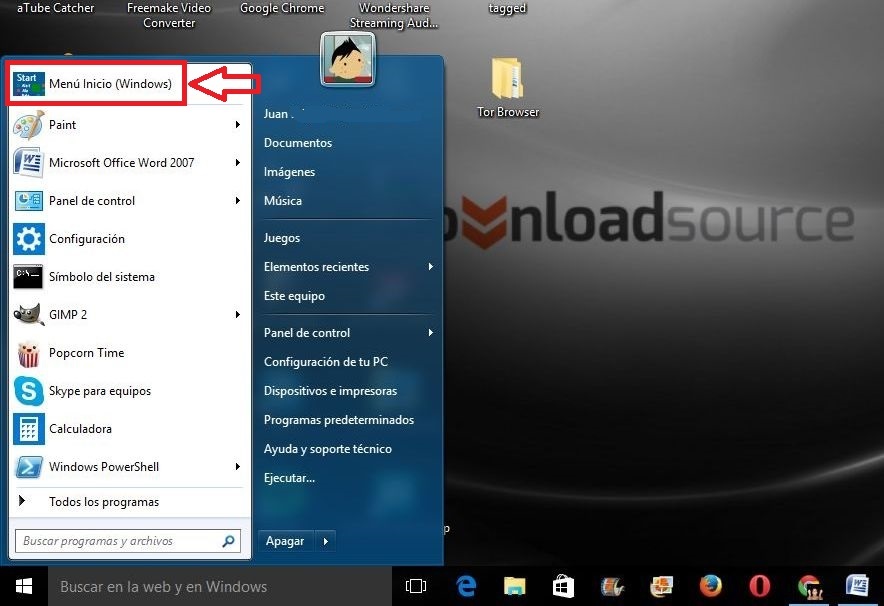Click Ejecutar... entry
Viewport: 884px width, 606px height.
(289, 478)
